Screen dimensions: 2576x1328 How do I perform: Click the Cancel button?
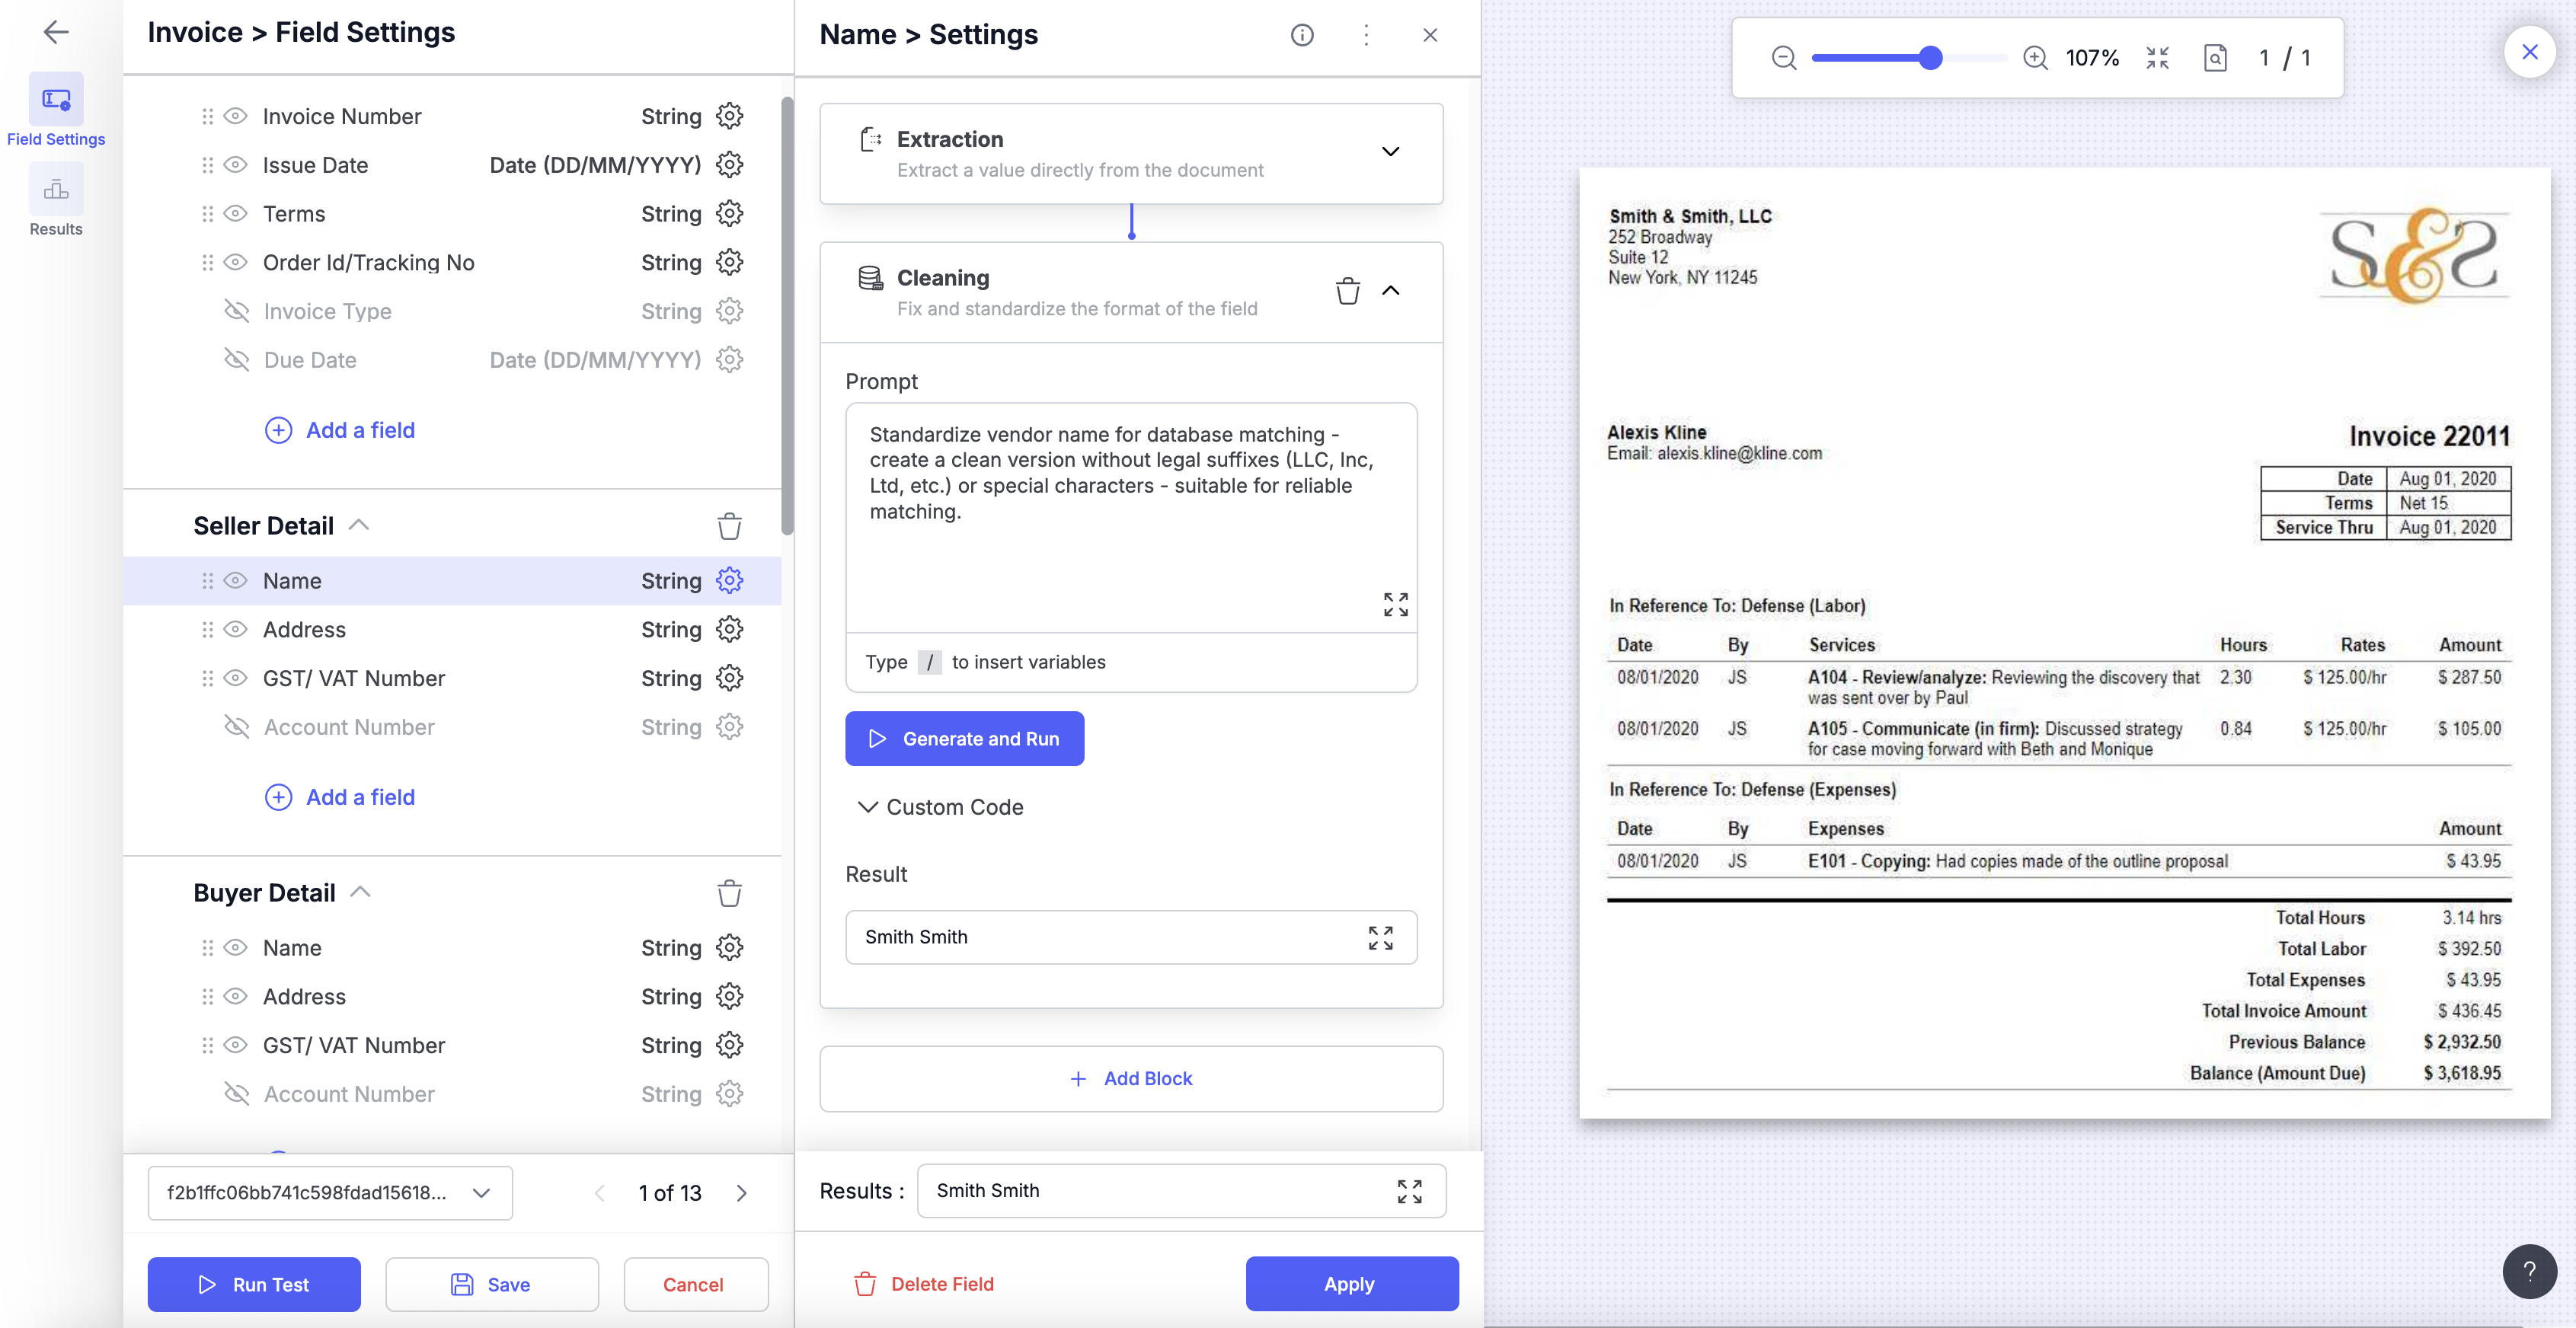[696, 1284]
